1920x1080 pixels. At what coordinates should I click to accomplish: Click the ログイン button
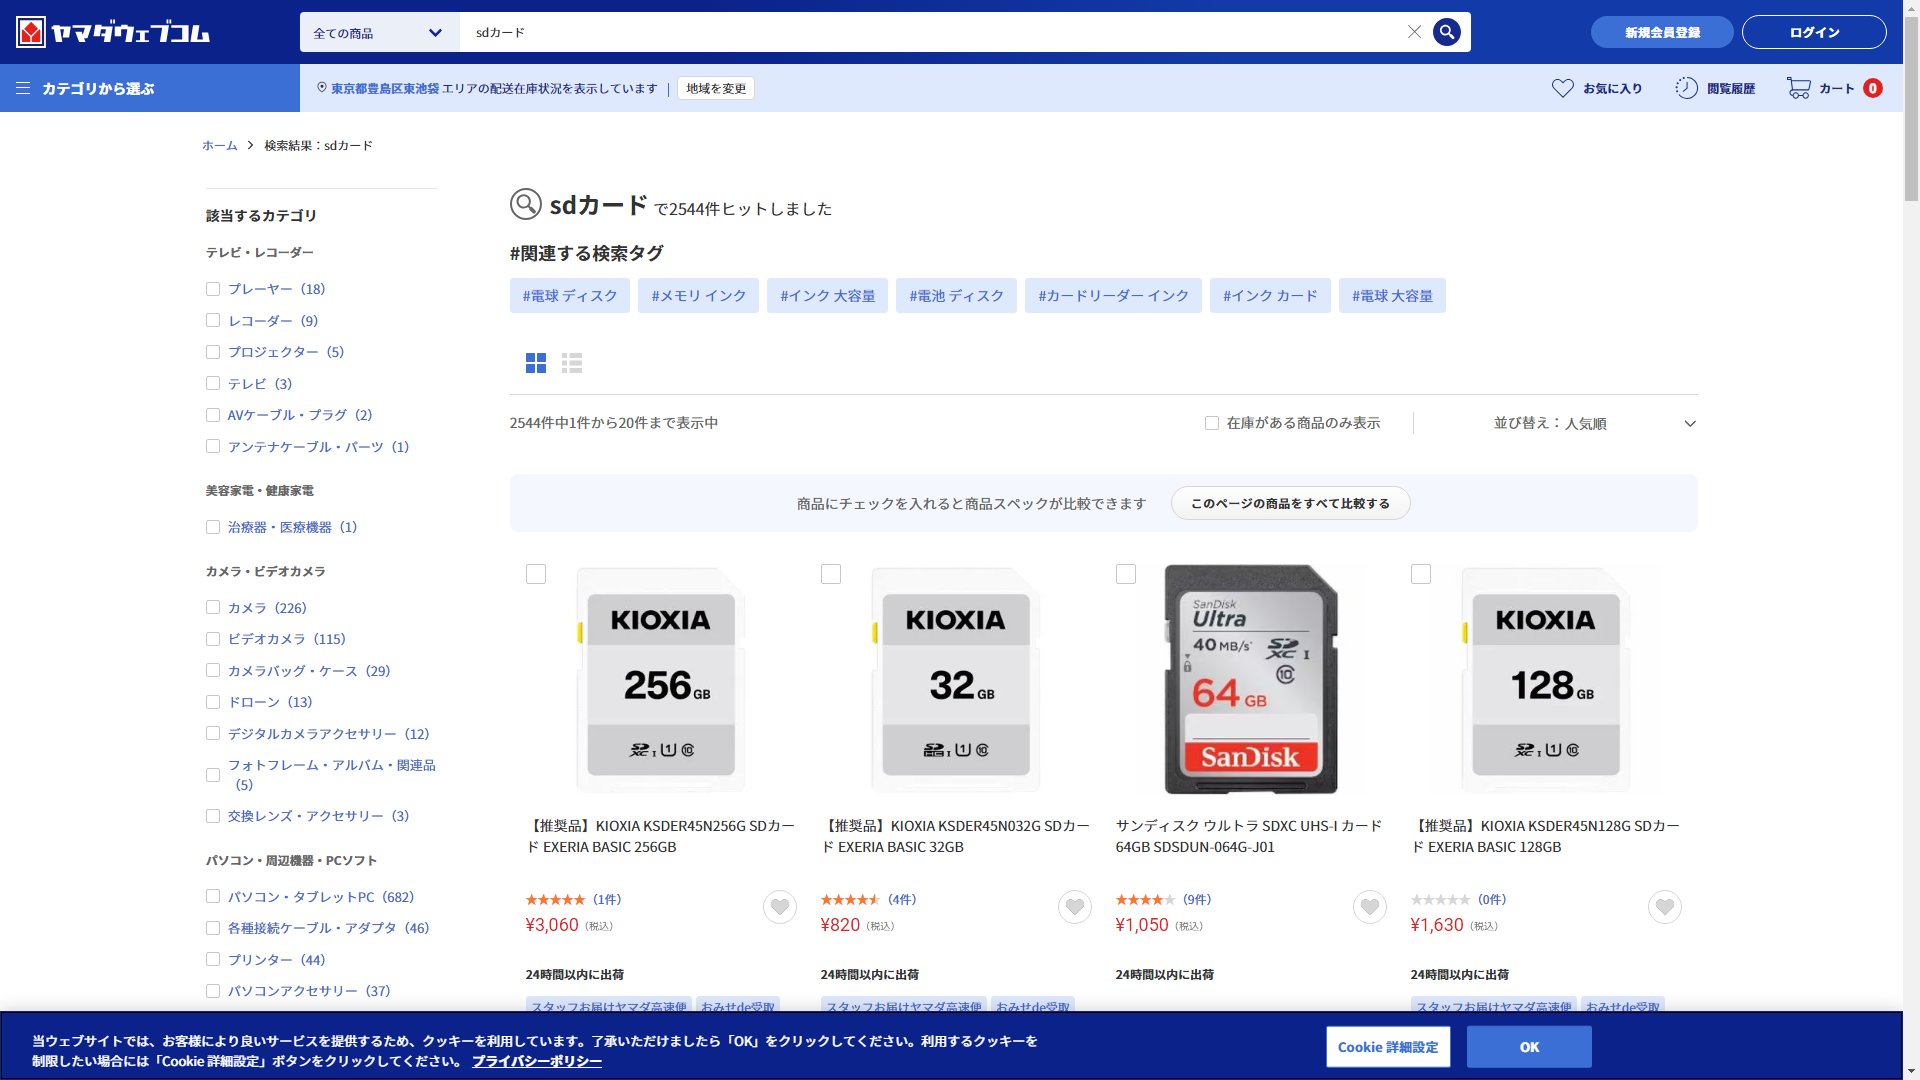click(1813, 32)
